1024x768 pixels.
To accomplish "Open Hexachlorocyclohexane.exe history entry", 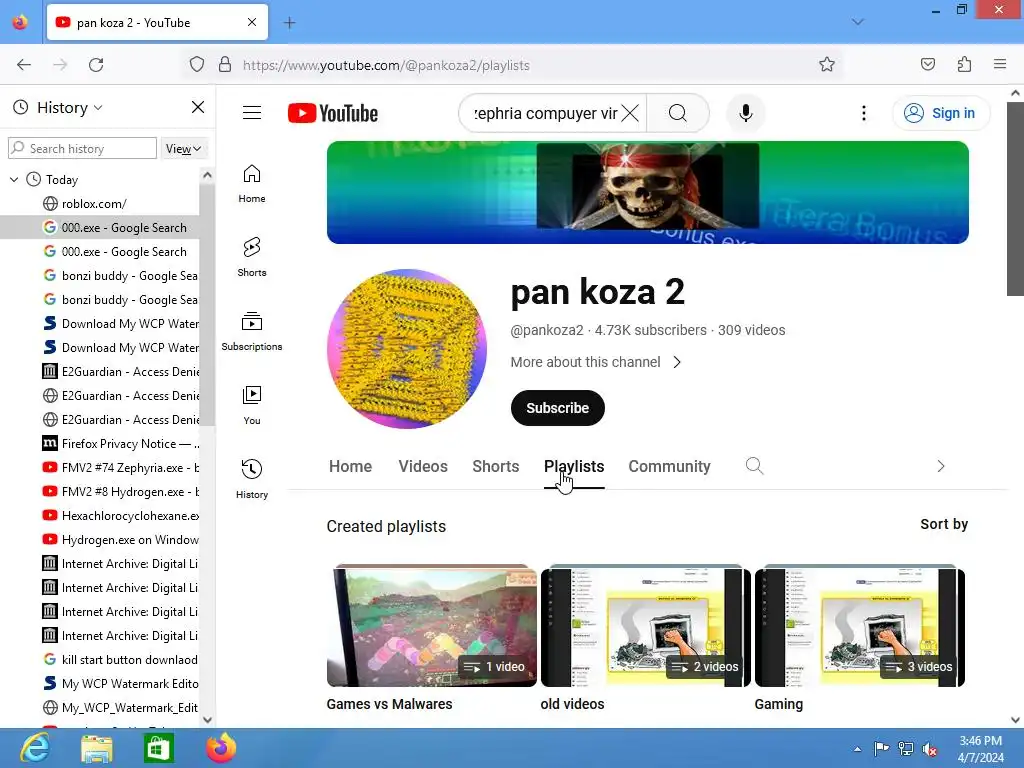I will (x=121, y=515).
